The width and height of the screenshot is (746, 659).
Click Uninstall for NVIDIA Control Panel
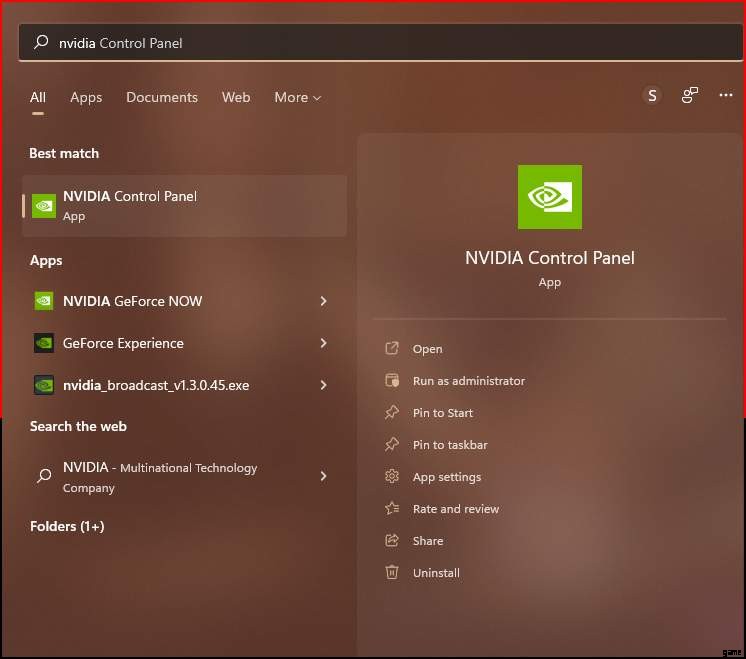click(x=436, y=572)
